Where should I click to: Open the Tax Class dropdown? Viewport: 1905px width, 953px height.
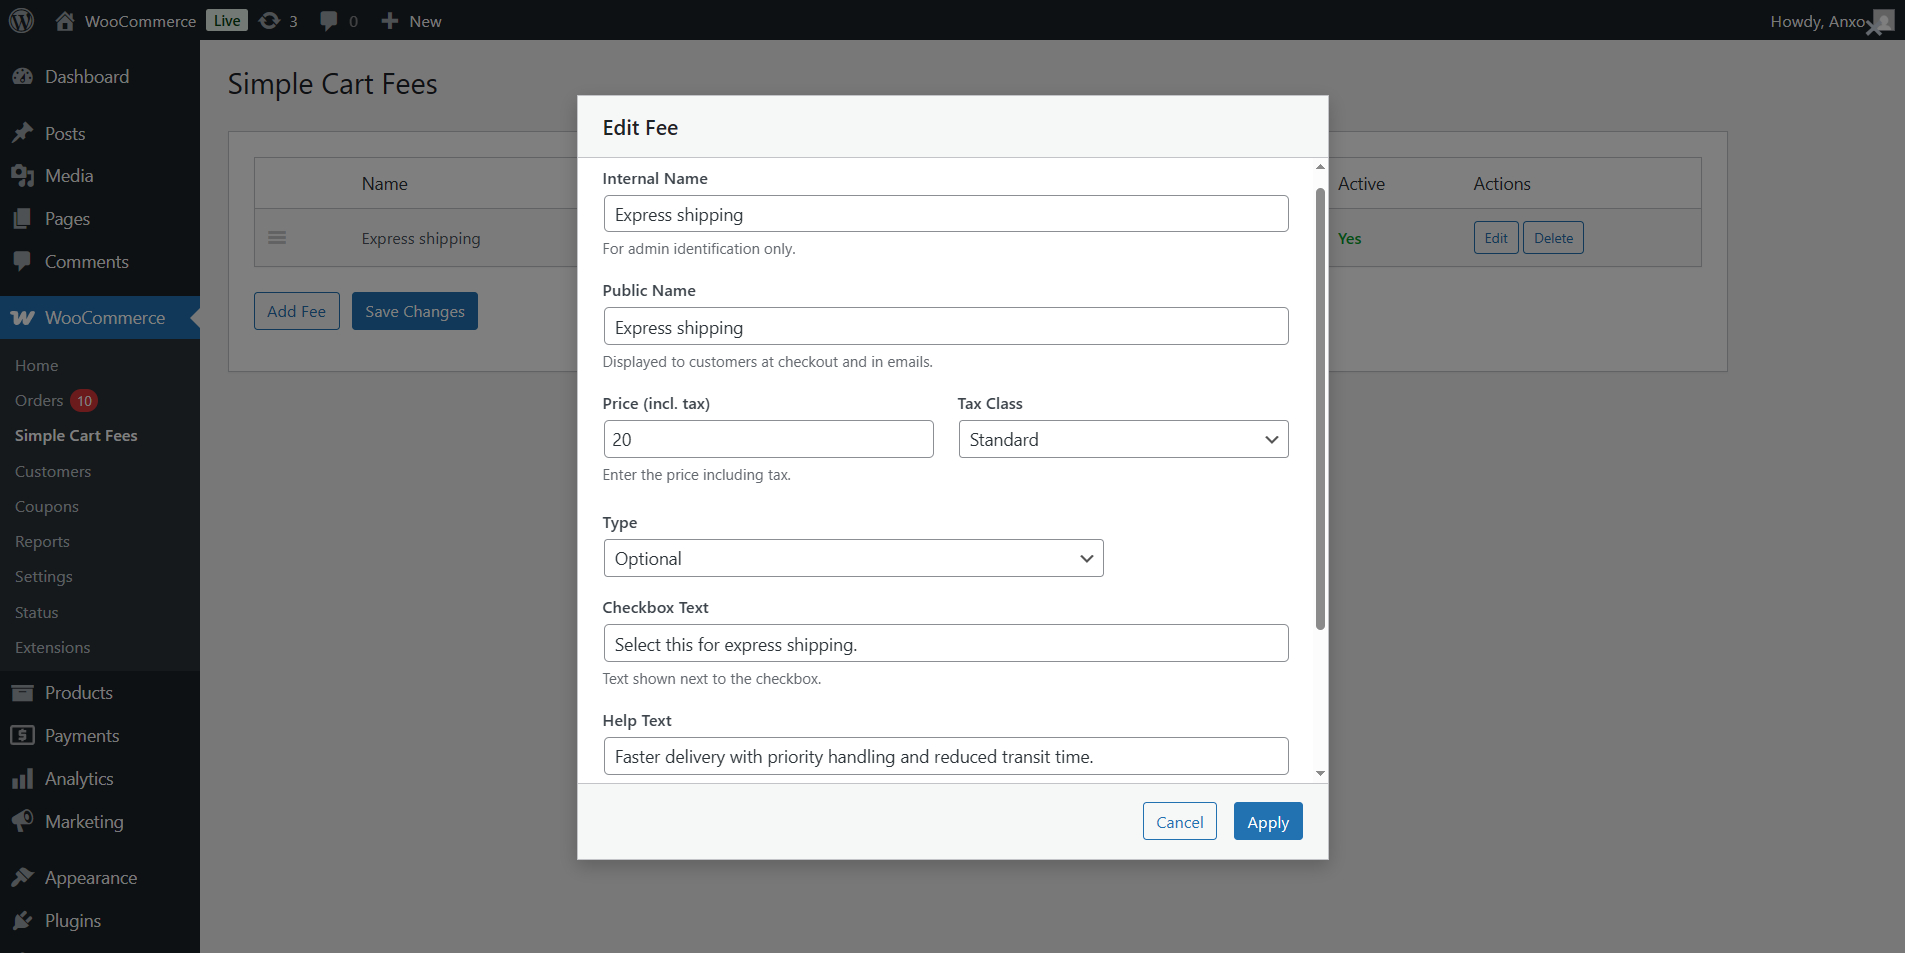point(1122,439)
